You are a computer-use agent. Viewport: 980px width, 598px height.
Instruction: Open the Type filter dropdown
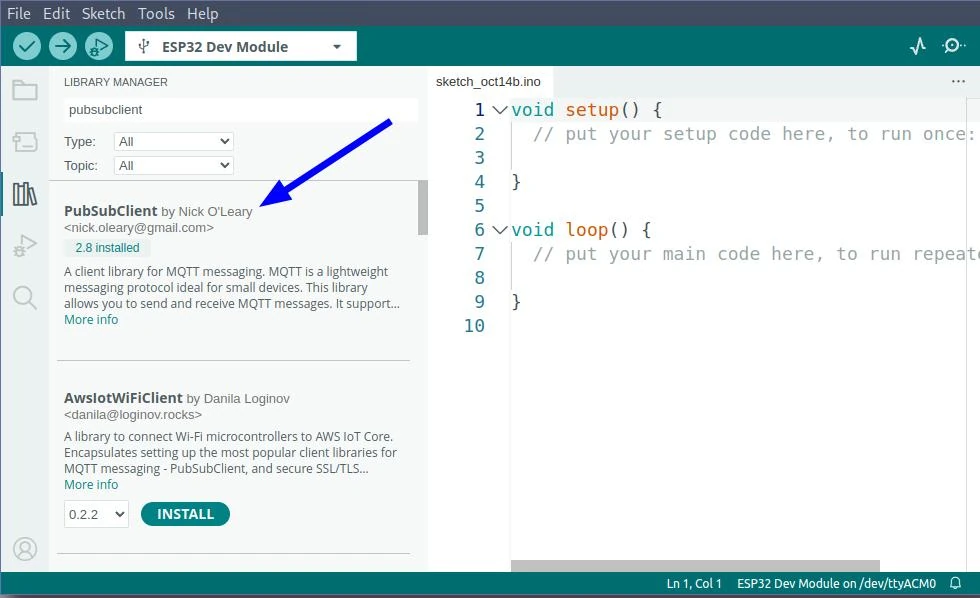coord(173,142)
